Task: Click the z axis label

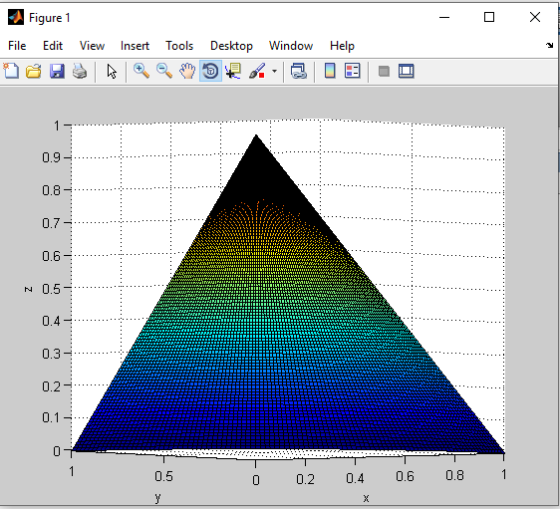Action: click(29, 289)
